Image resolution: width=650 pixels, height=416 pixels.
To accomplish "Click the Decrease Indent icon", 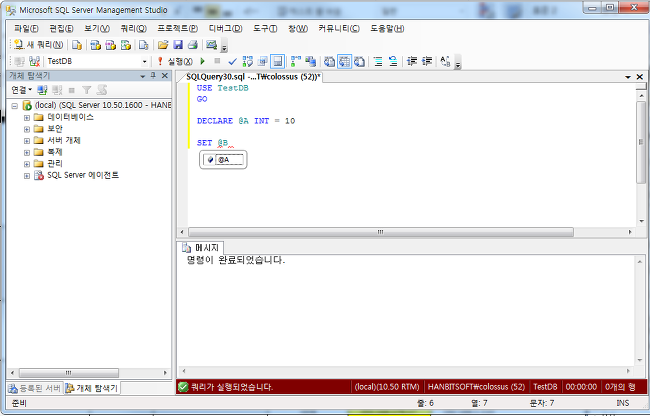I will (412, 61).
